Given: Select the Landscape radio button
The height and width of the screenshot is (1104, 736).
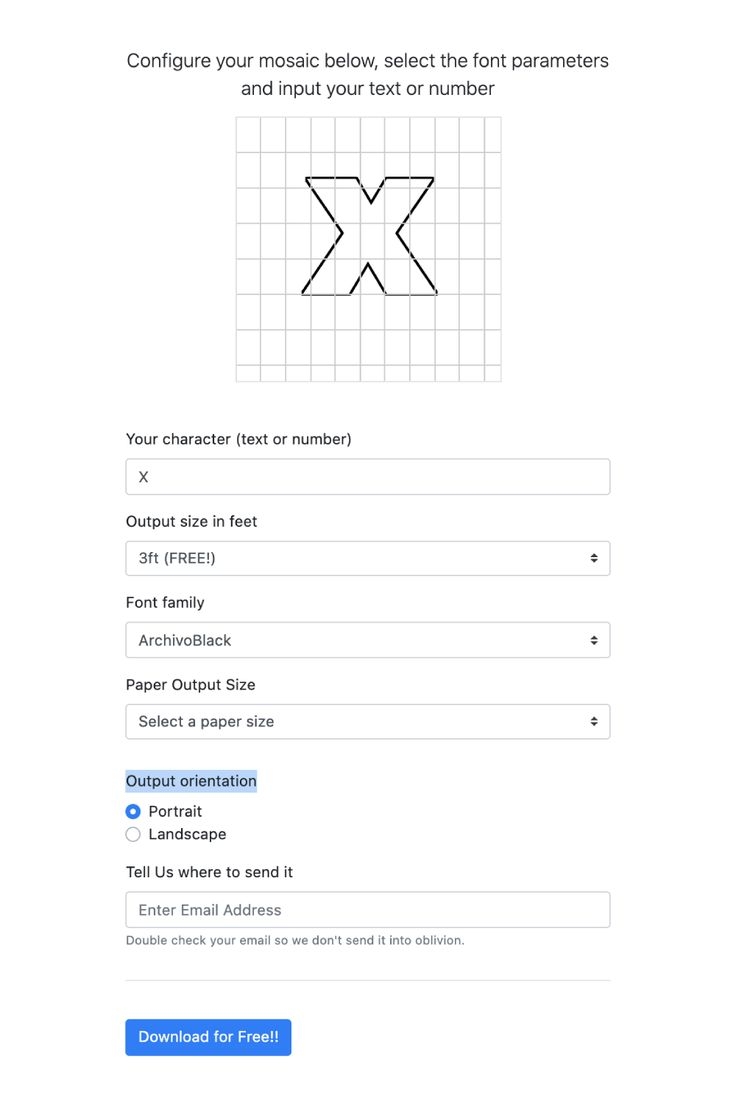Looking at the screenshot, I should (133, 834).
